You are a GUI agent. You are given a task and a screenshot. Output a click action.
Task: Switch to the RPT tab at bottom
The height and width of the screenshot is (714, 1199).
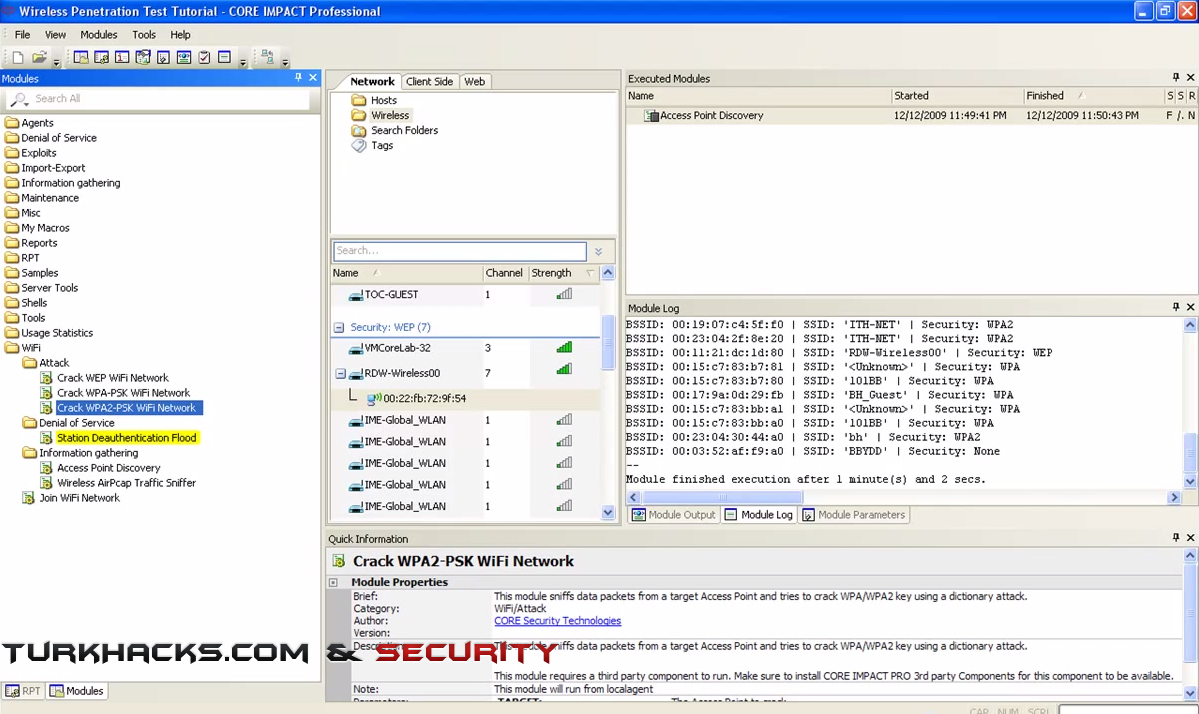tap(23, 690)
